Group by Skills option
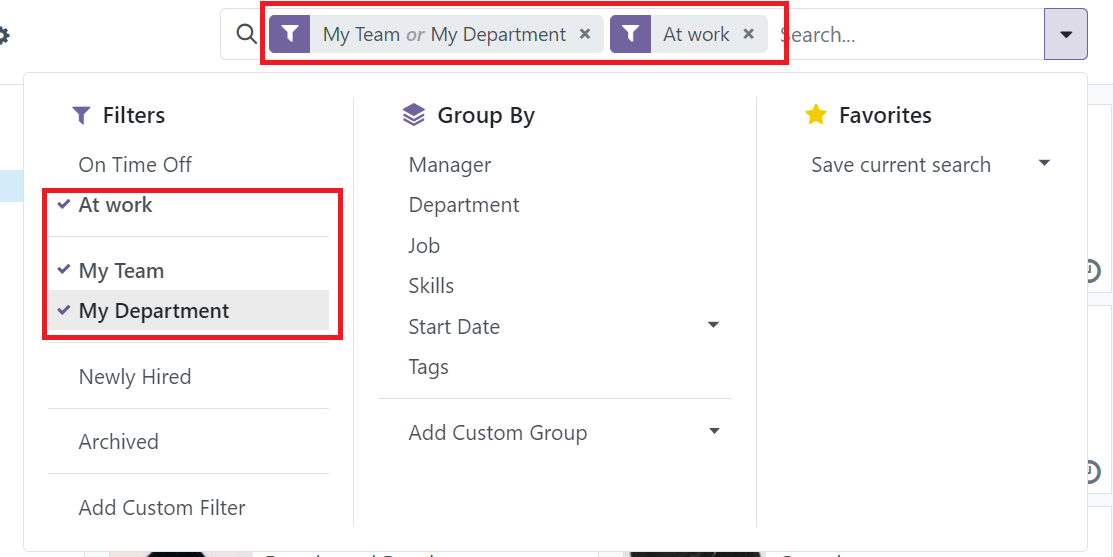This screenshot has height=557, width=1113. point(431,286)
